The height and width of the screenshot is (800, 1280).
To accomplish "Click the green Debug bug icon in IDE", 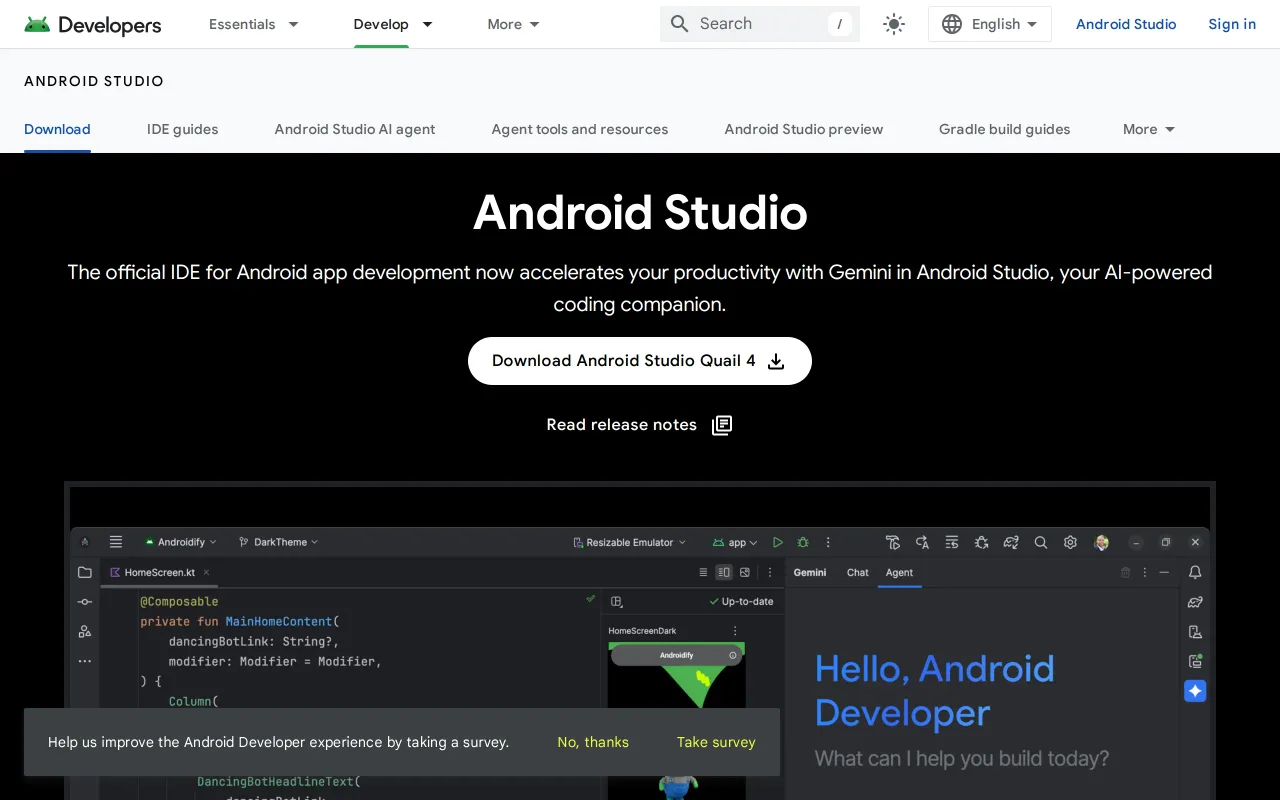I will coord(803,542).
